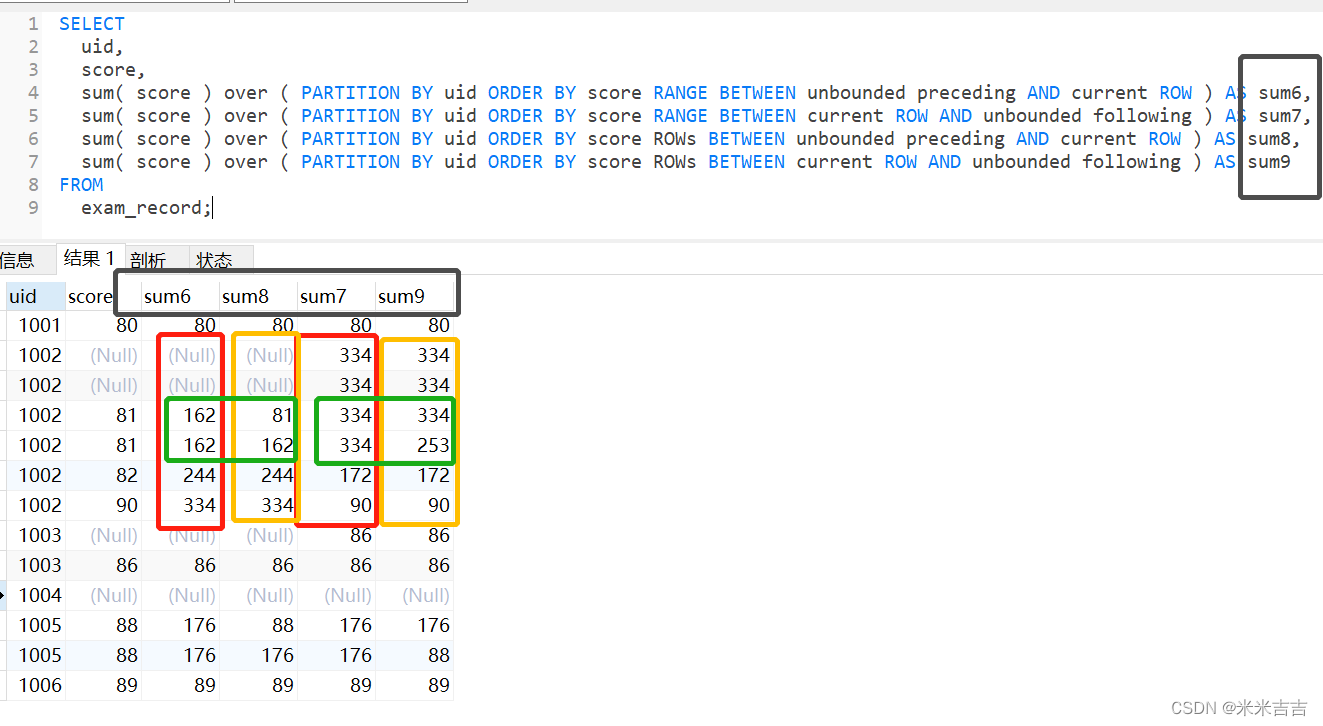Click the exam_record; table name in the query

click(147, 208)
